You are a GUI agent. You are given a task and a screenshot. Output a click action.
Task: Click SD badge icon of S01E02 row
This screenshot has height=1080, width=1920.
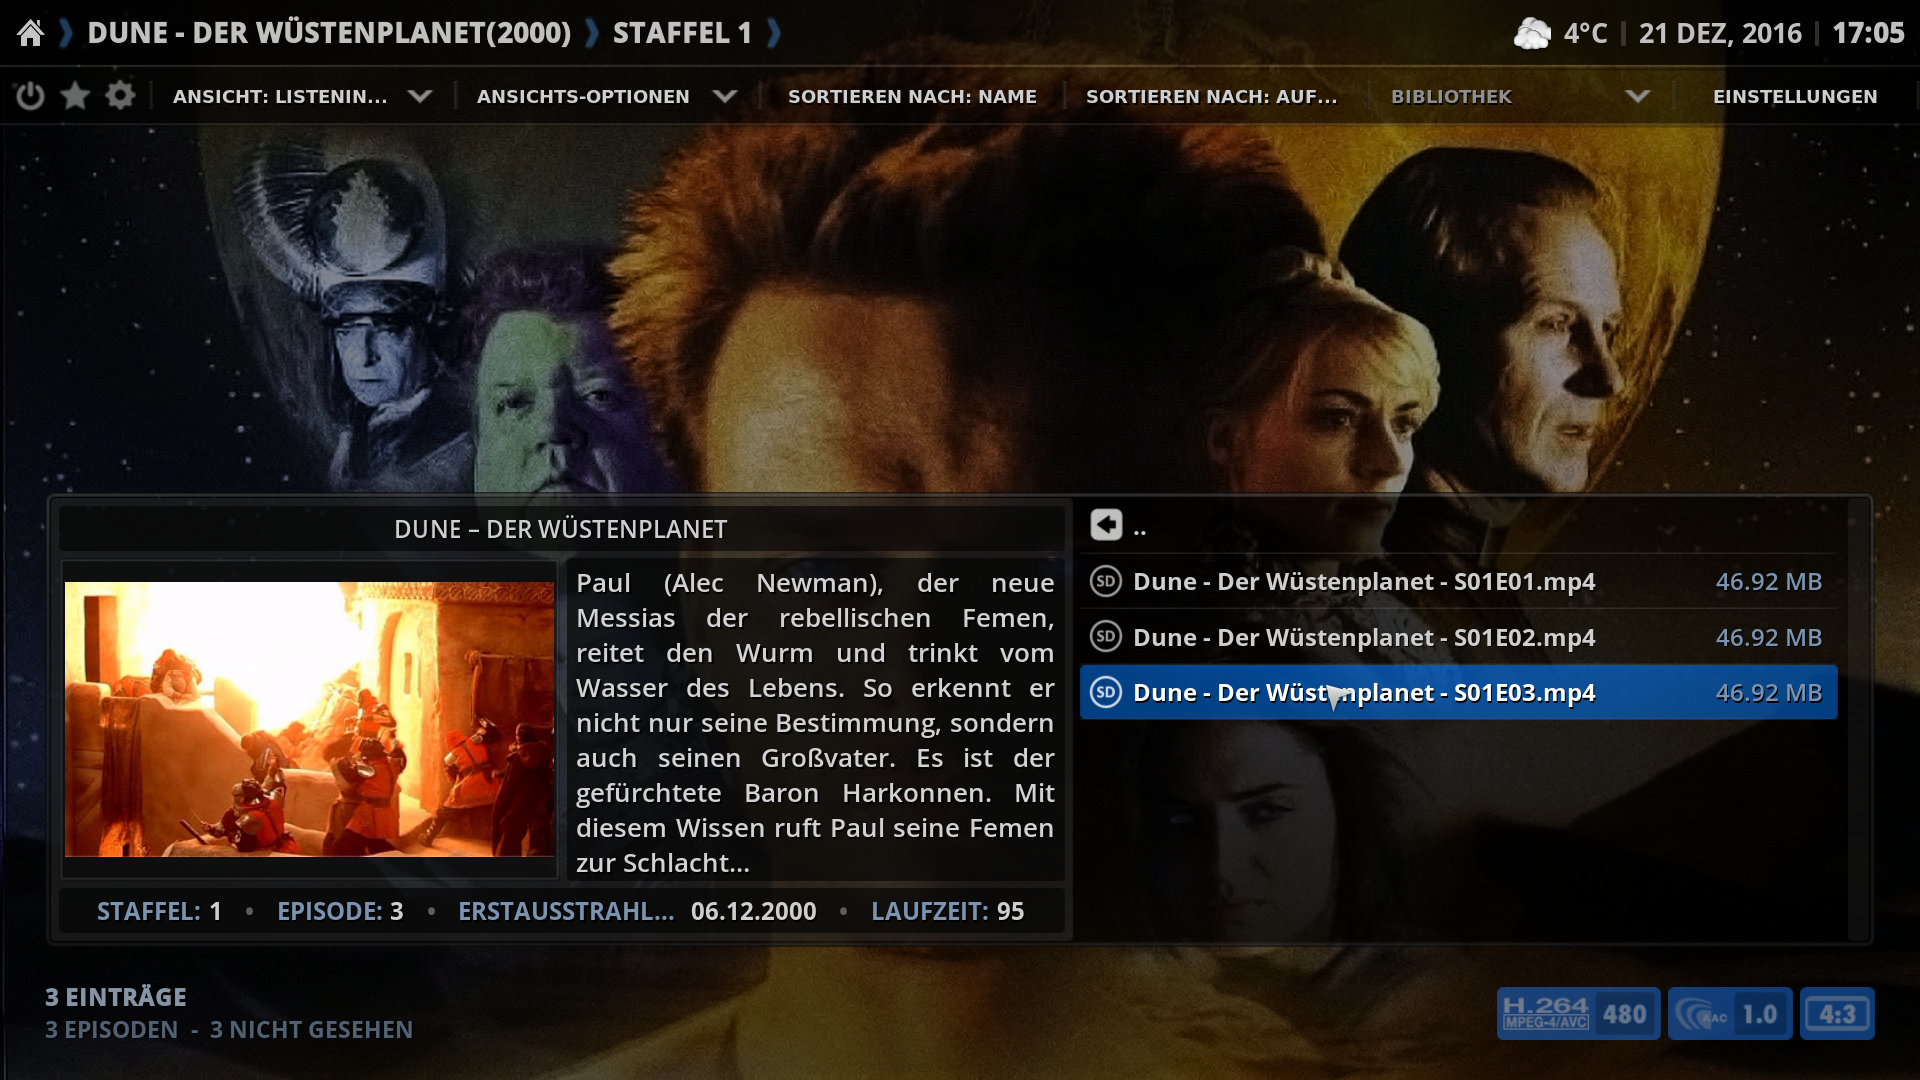(x=1105, y=636)
